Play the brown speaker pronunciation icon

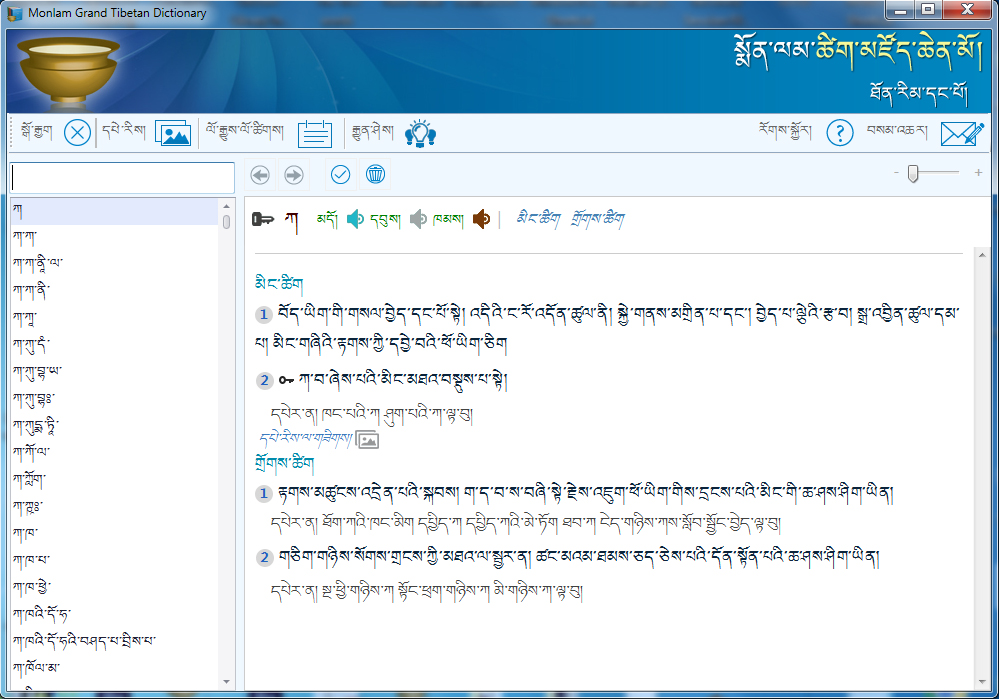tap(482, 219)
